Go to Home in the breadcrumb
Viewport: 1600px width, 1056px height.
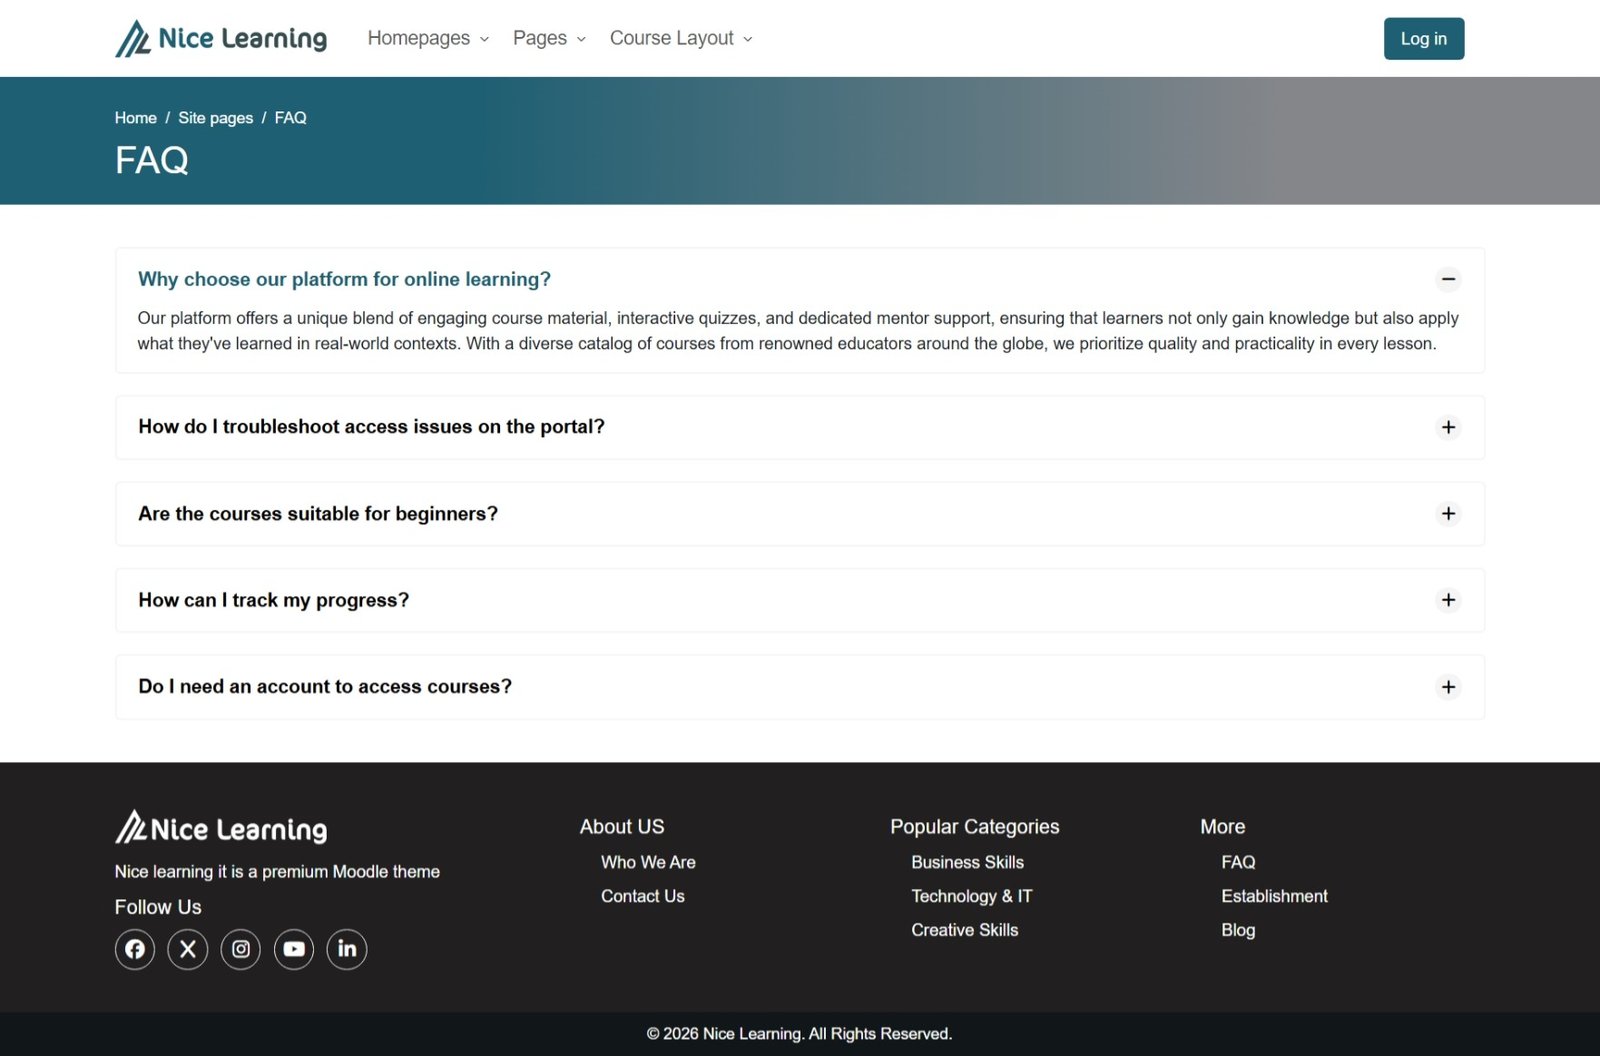tap(135, 118)
